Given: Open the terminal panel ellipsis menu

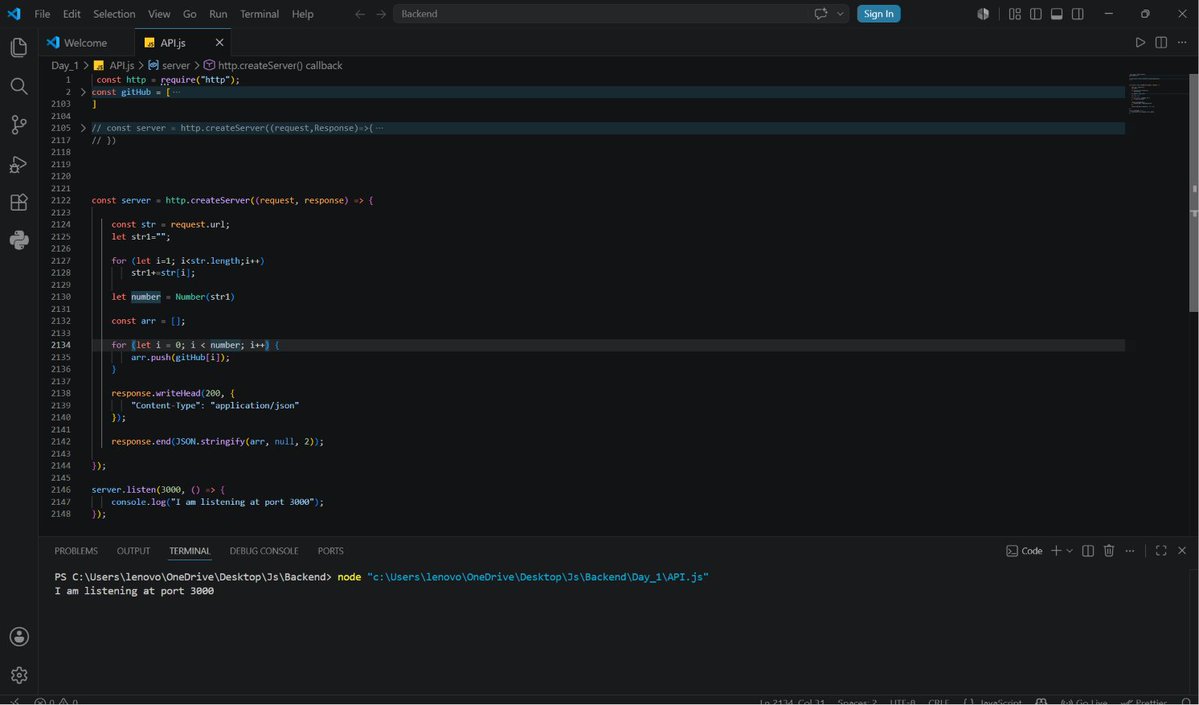Looking at the screenshot, I should tap(1130, 551).
